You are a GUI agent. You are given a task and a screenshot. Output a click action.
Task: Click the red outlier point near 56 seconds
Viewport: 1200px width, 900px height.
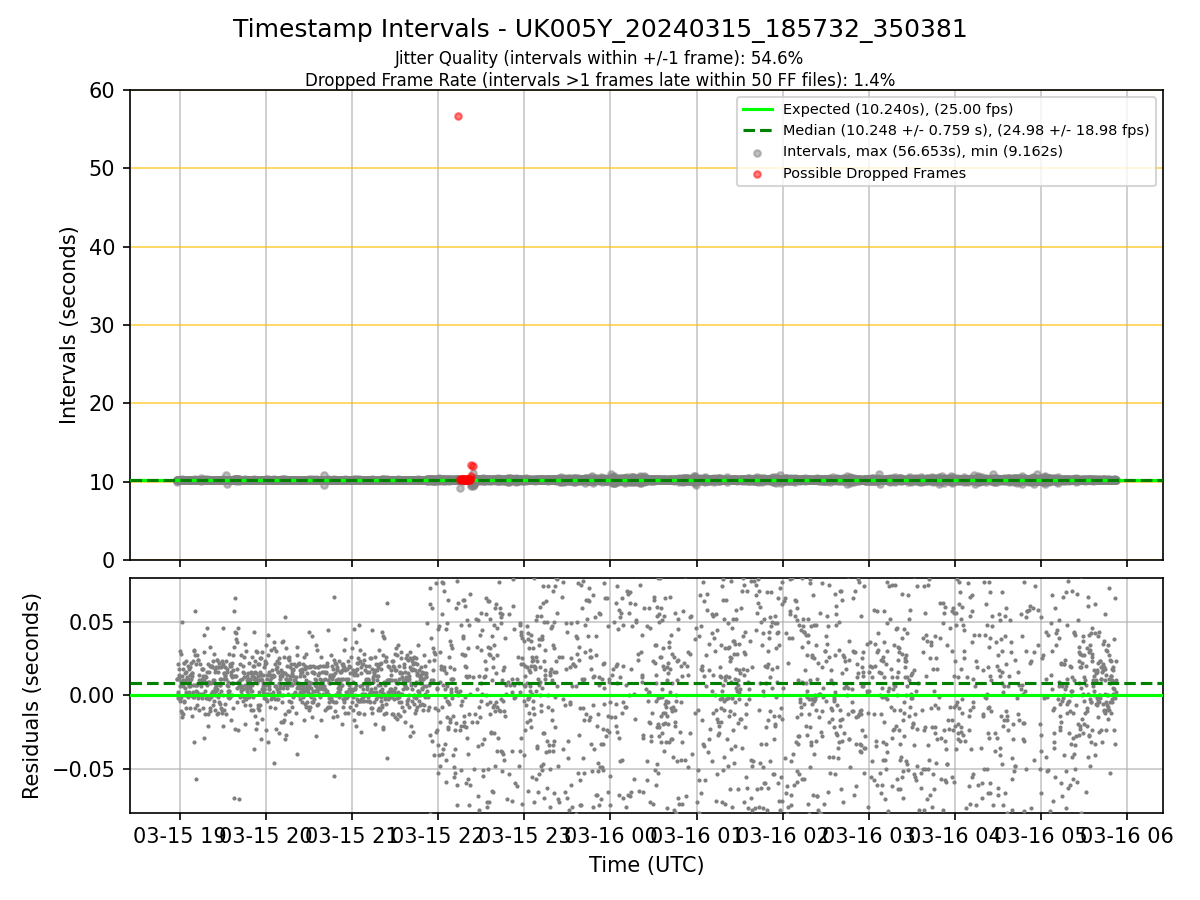click(x=458, y=116)
